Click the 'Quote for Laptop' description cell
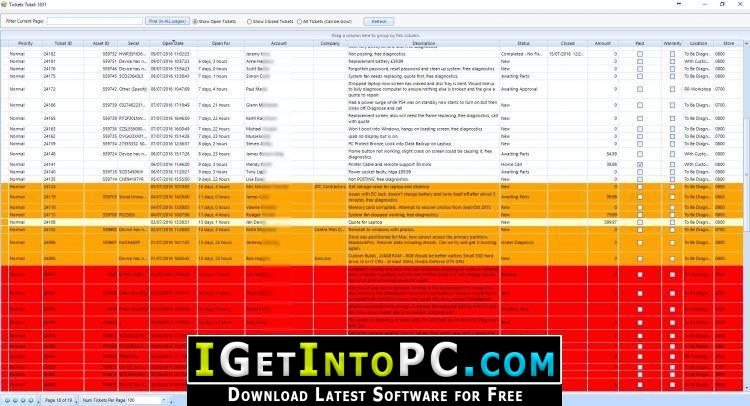 [423, 222]
